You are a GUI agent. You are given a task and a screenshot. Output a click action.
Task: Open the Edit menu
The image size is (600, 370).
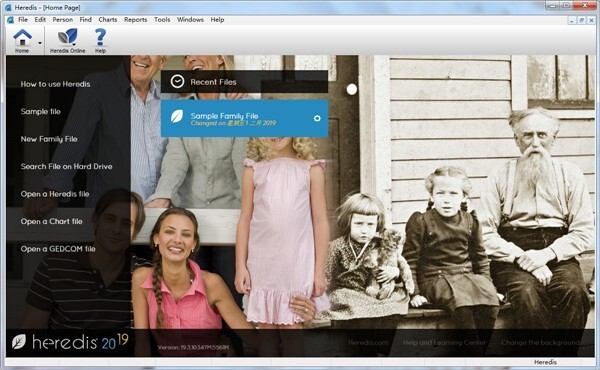[x=40, y=20]
